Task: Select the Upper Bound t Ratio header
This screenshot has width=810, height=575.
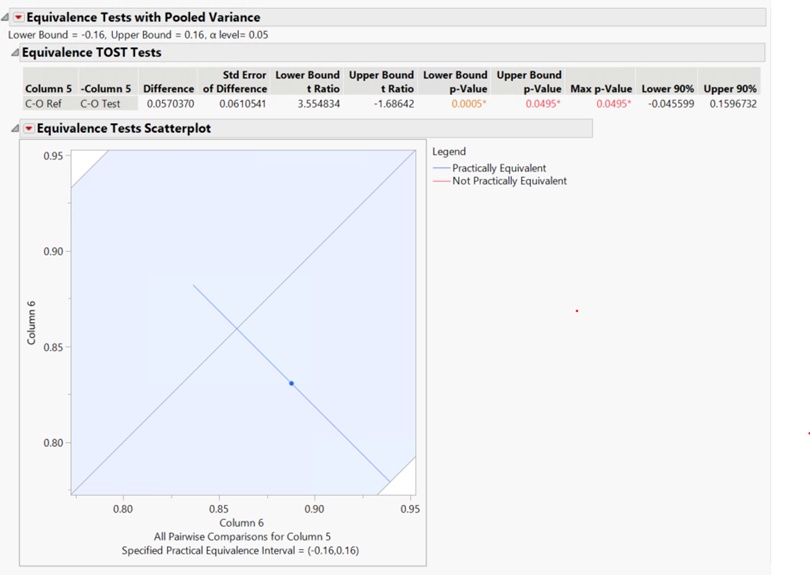Action: pos(381,82)
